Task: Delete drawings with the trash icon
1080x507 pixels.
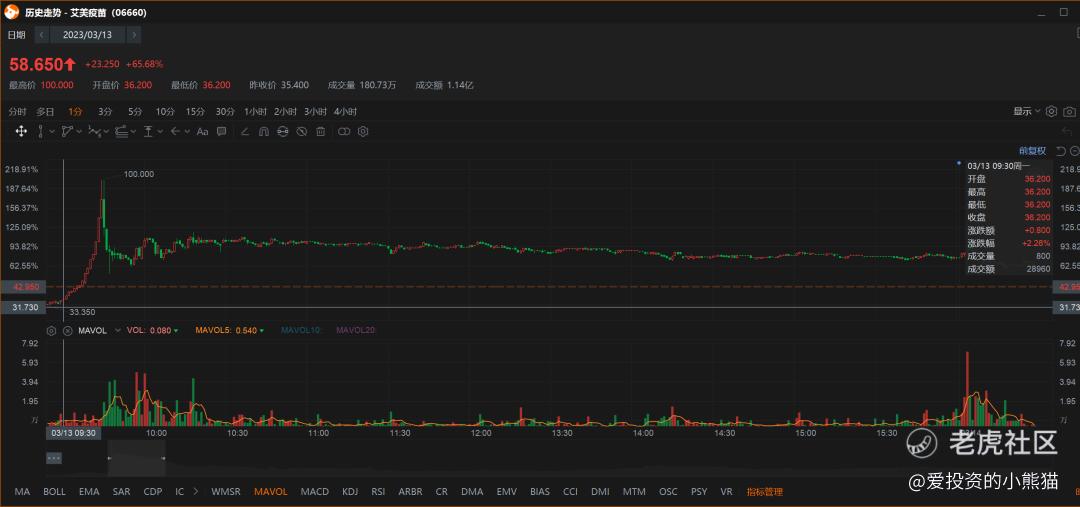Action: click(320, 132)
